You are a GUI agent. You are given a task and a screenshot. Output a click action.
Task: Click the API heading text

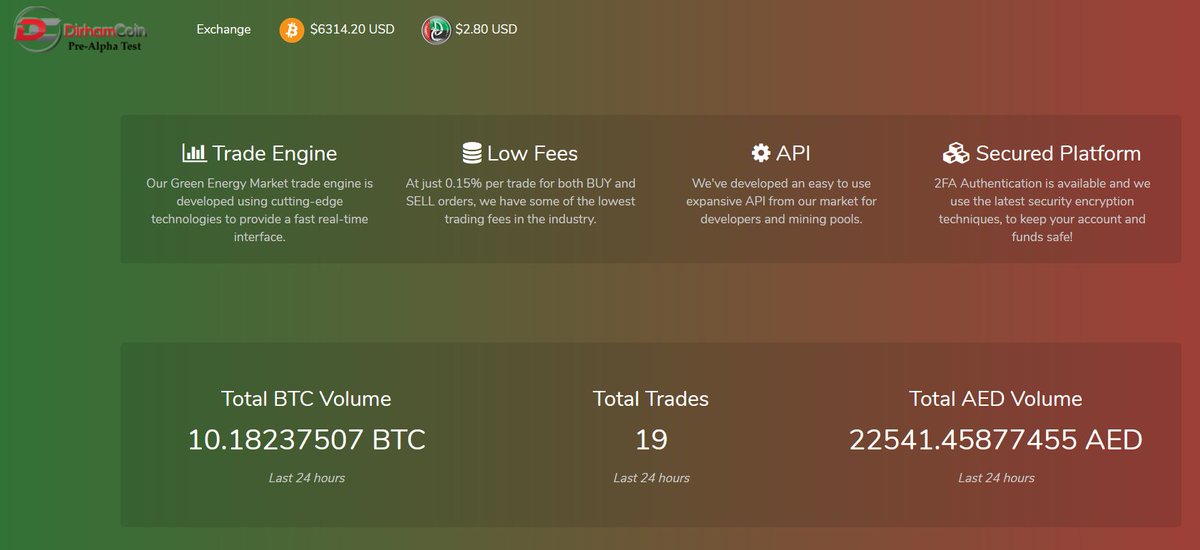pyautogui.click(x=793, y=153)
